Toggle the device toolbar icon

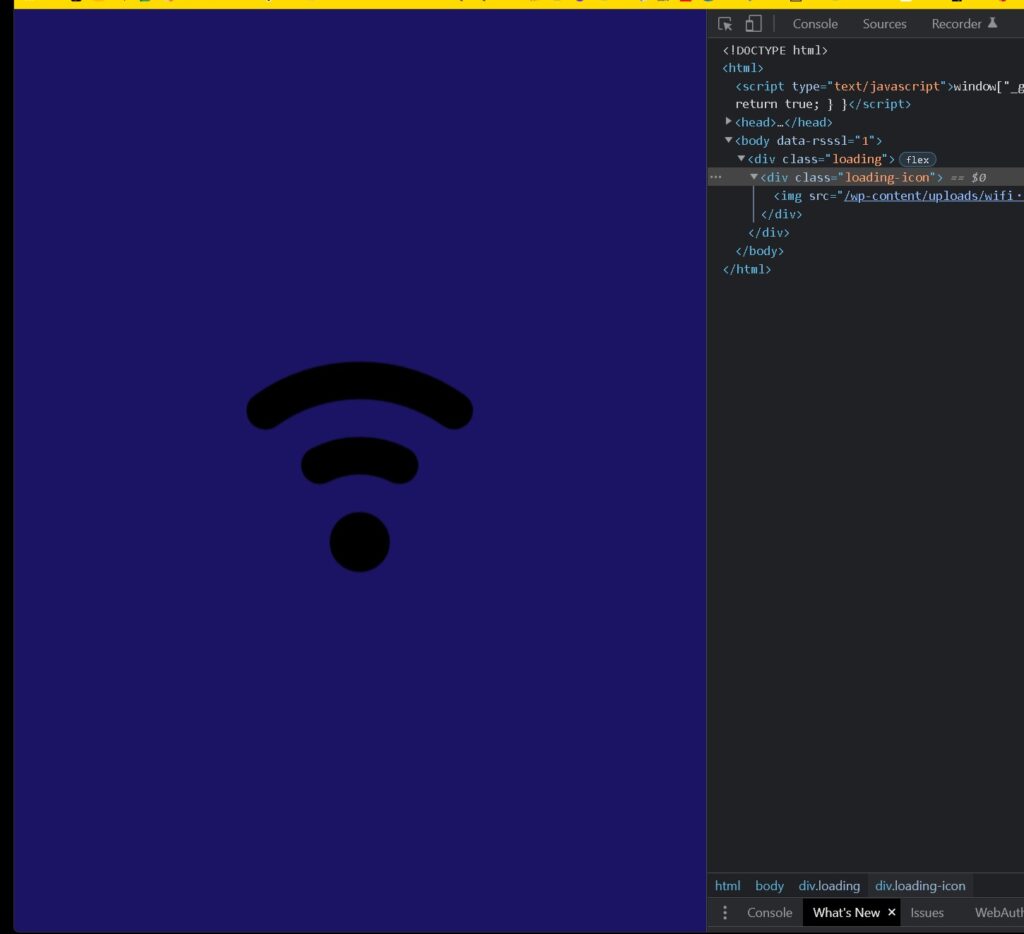753,24
